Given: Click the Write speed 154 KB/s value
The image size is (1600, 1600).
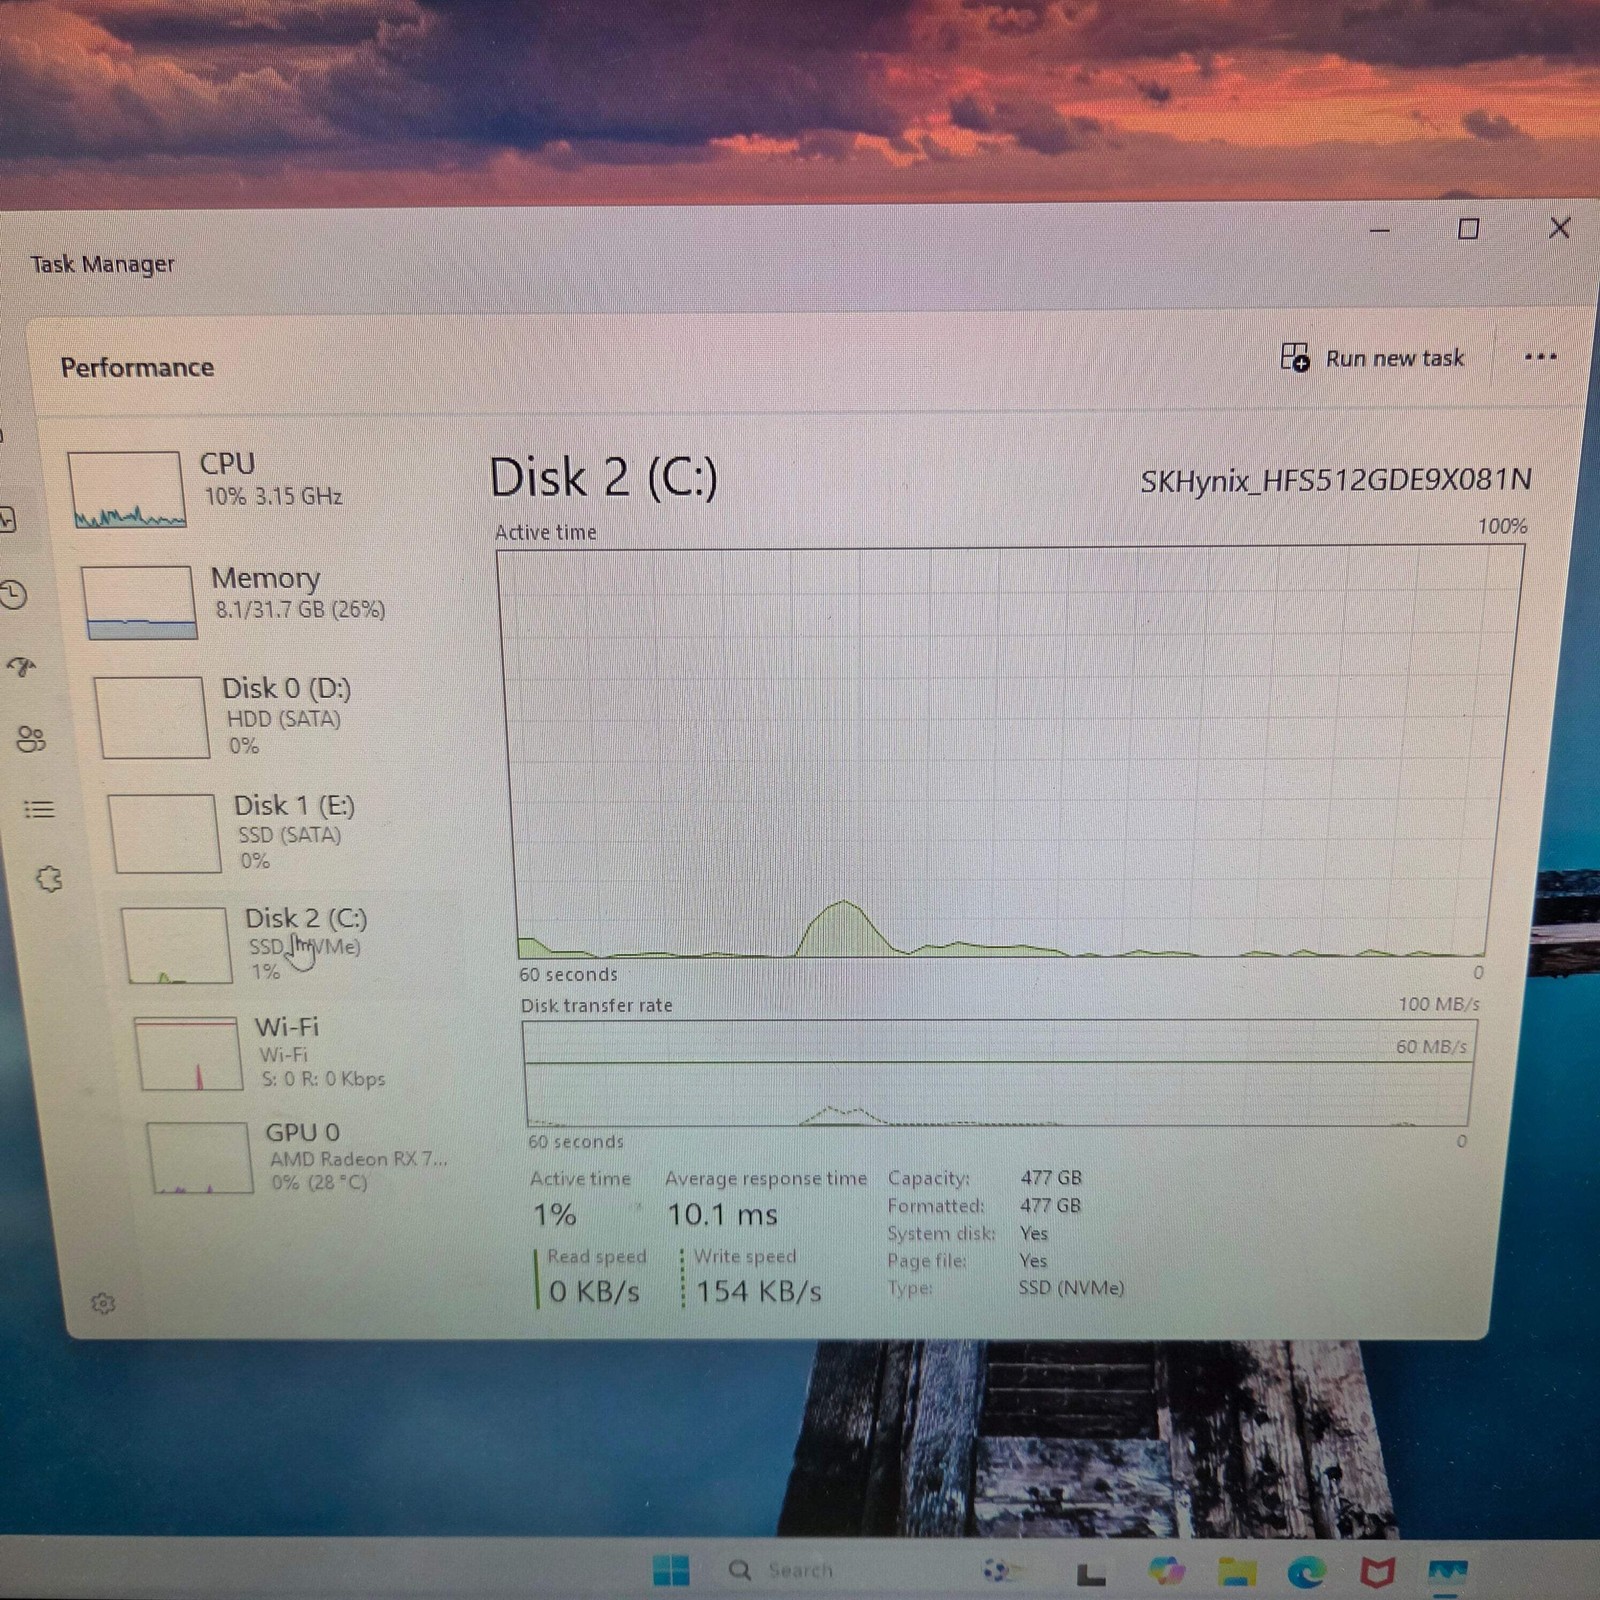Looking at the screenshot, I should pos(758,1292).
